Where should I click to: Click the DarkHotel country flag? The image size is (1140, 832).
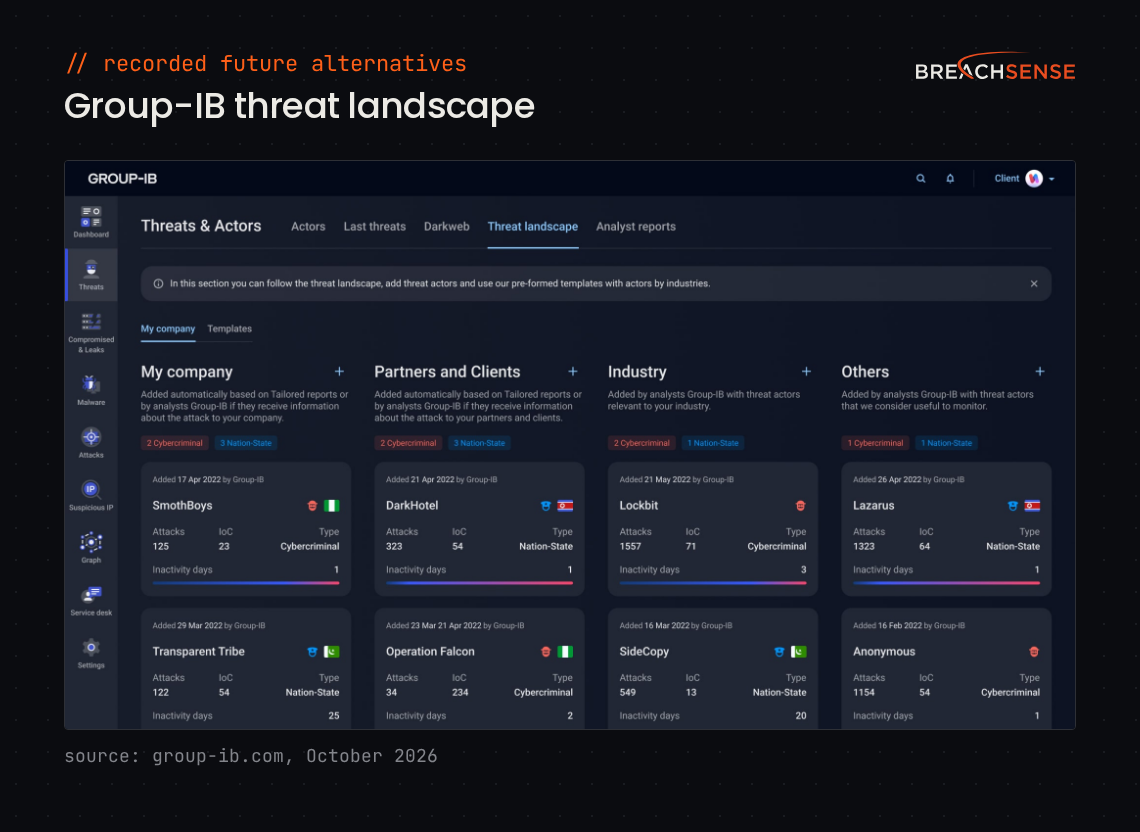point(565,505)
